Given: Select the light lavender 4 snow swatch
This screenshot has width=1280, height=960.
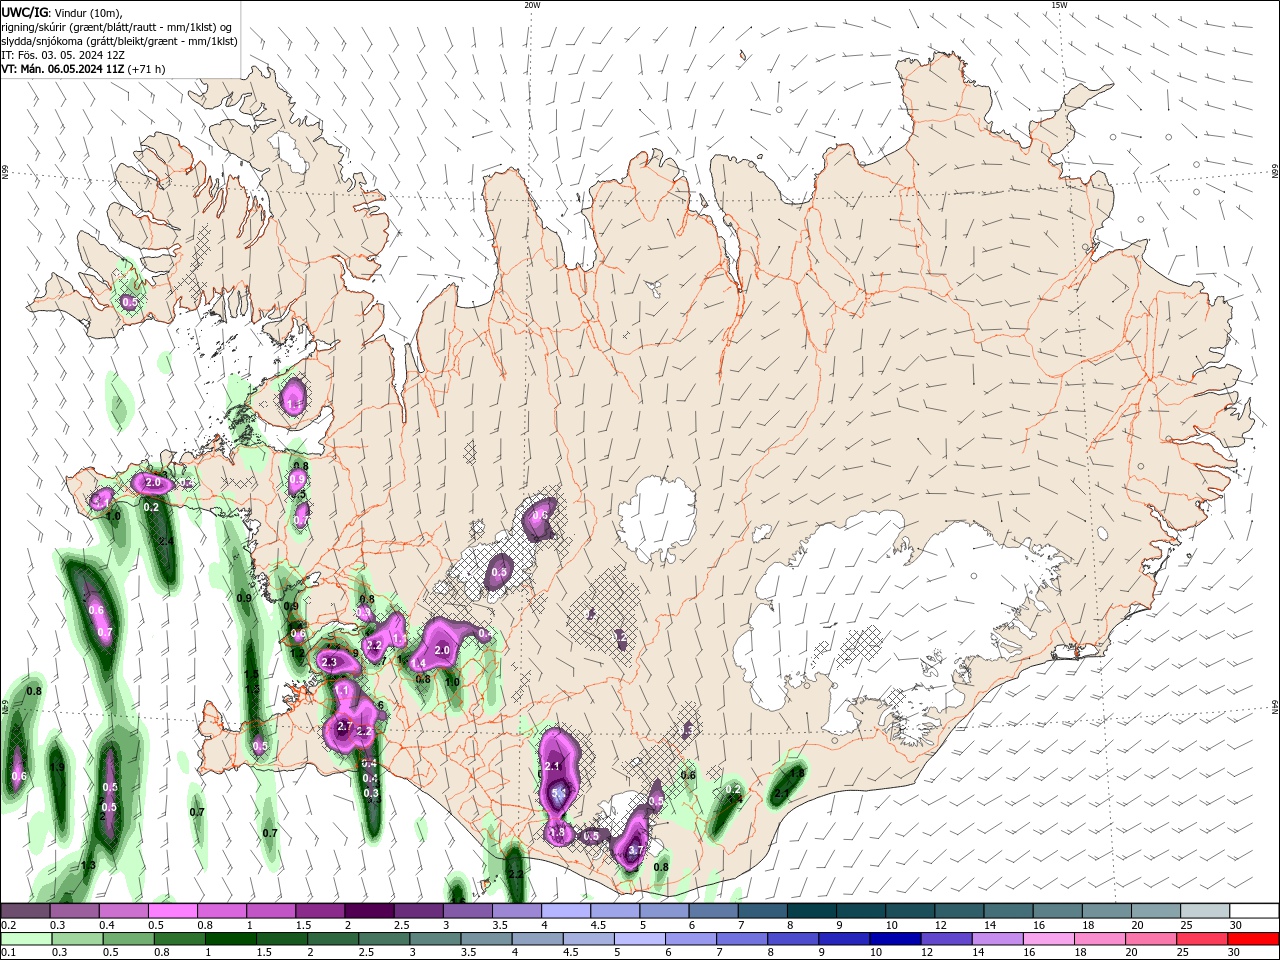Looking at the screenshot, I should 565,911.
